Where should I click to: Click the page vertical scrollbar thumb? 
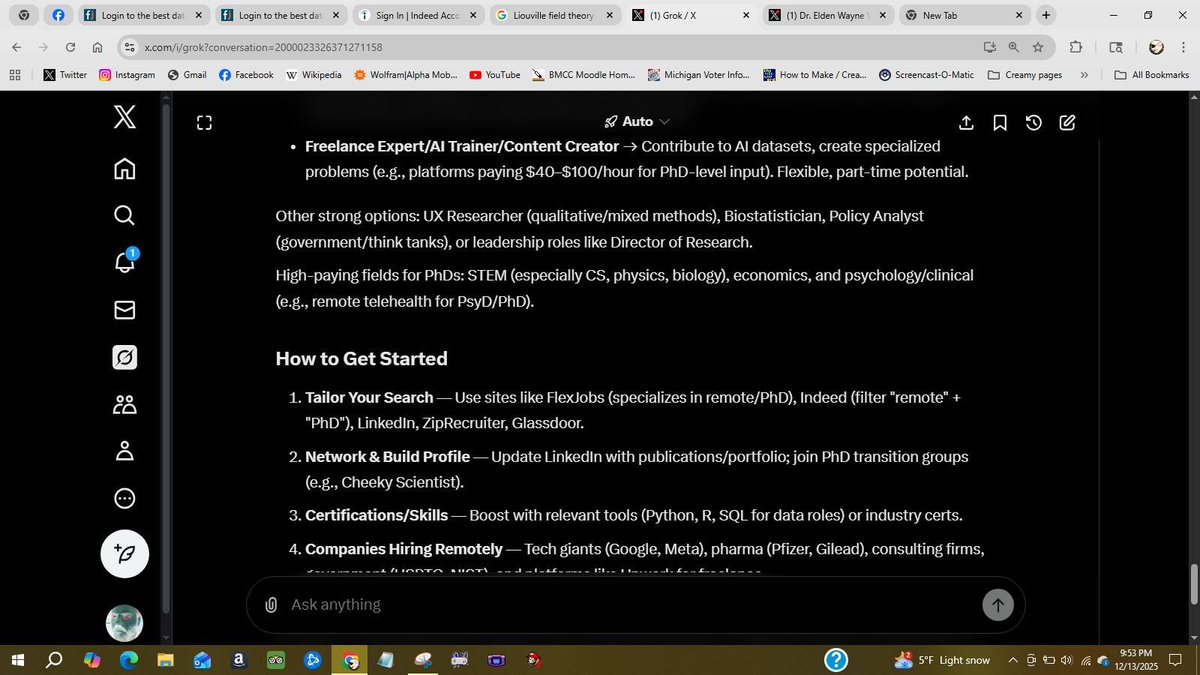point(1192,584)
